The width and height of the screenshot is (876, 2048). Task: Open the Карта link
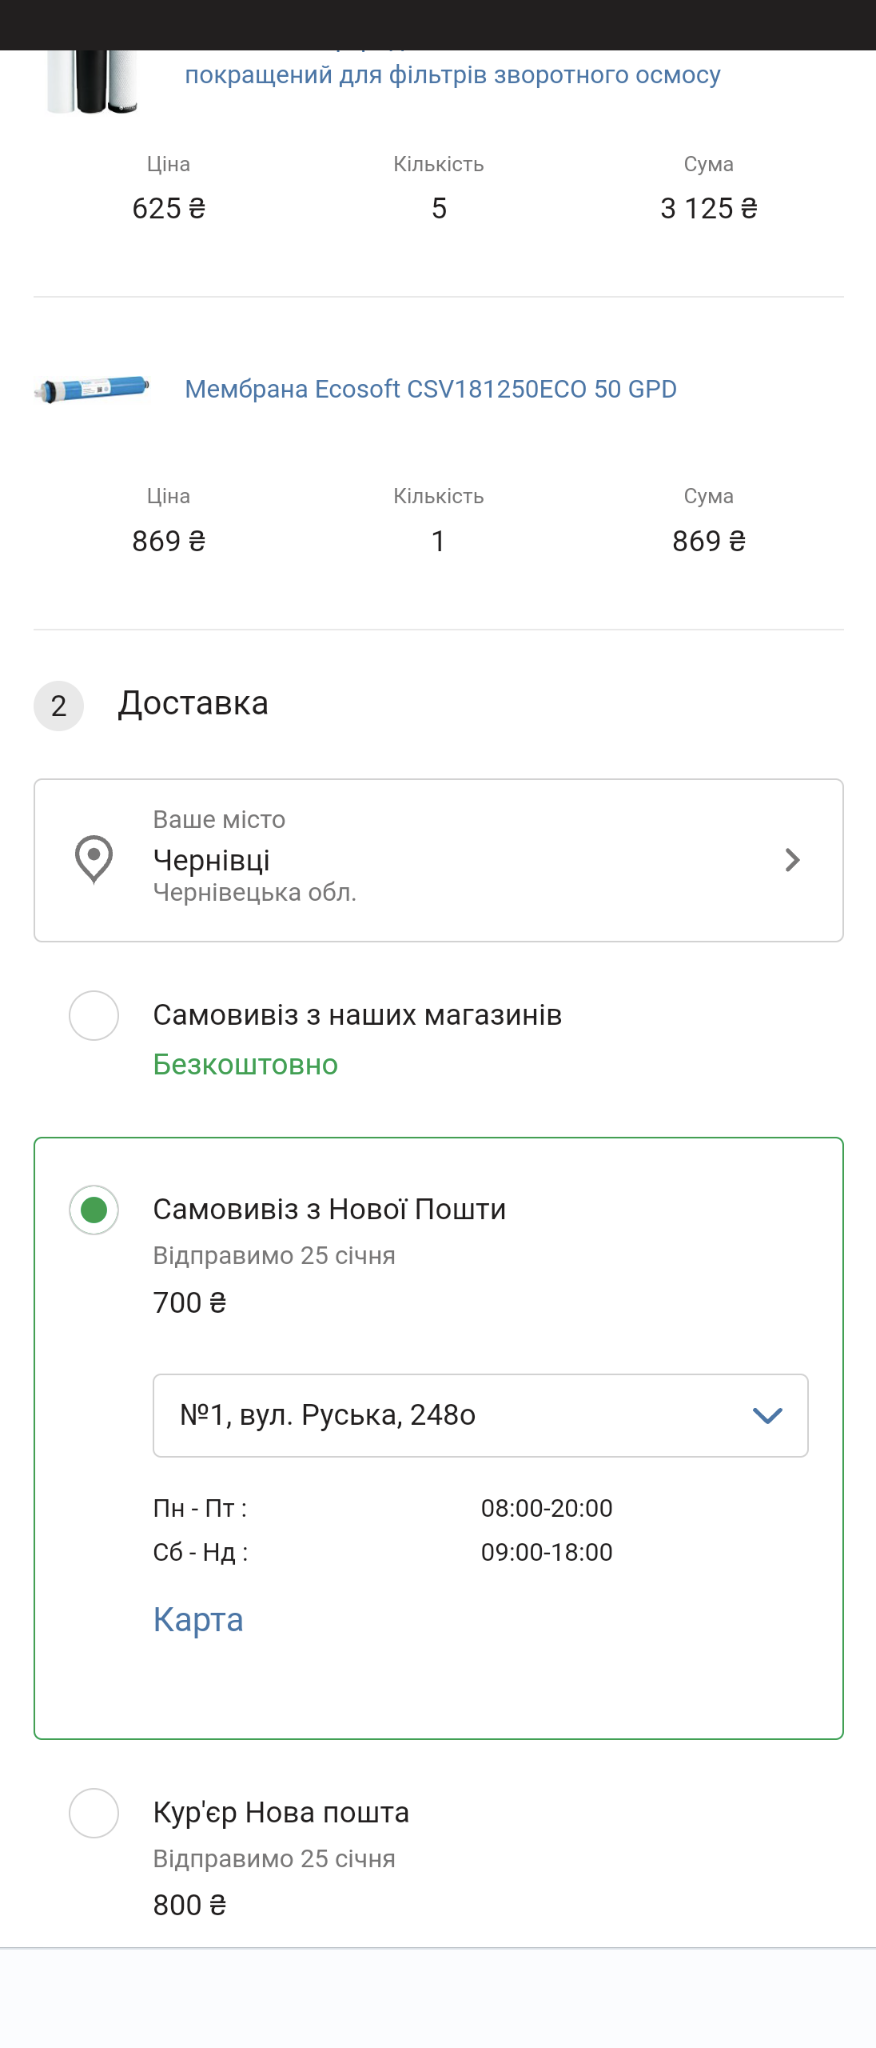click(x=198, y=1619)
